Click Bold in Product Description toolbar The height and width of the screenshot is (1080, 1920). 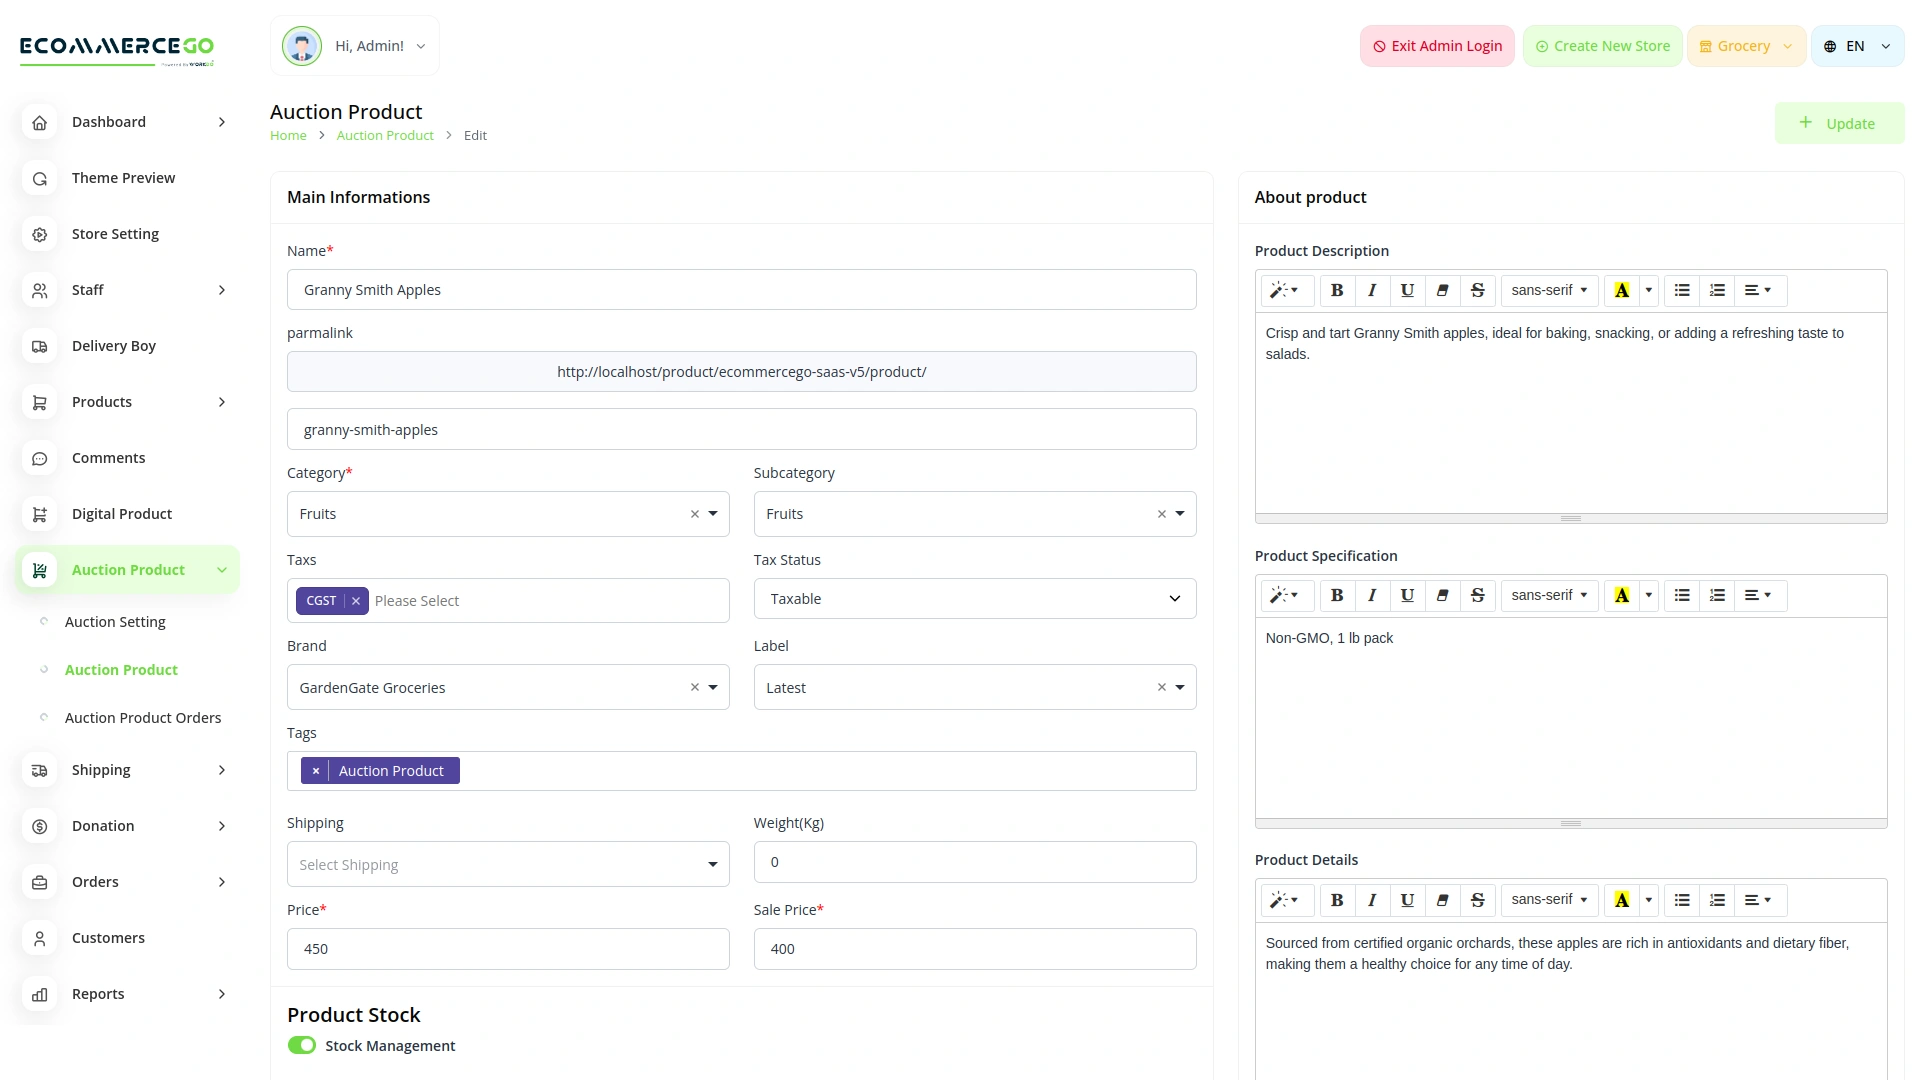pos(1336,290)
